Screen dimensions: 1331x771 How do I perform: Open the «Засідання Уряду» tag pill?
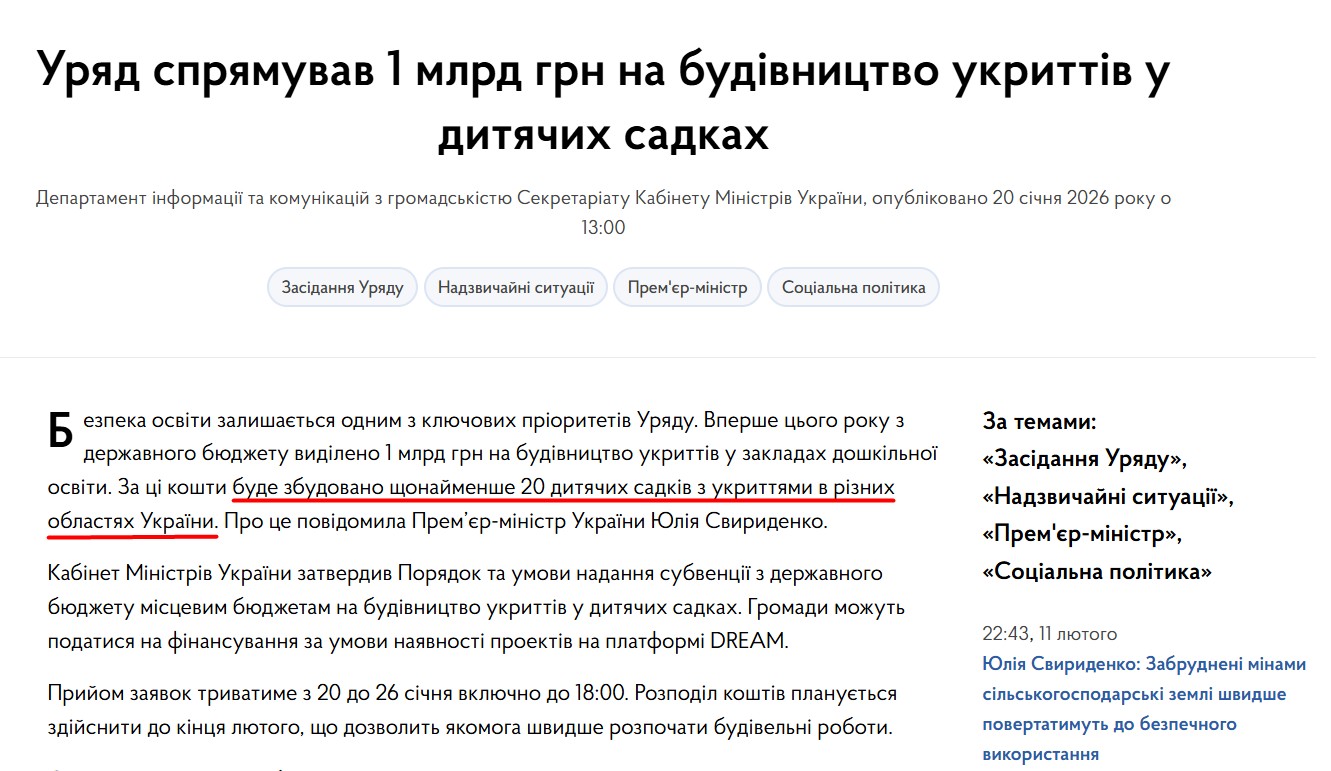click(x=342, y=287)
